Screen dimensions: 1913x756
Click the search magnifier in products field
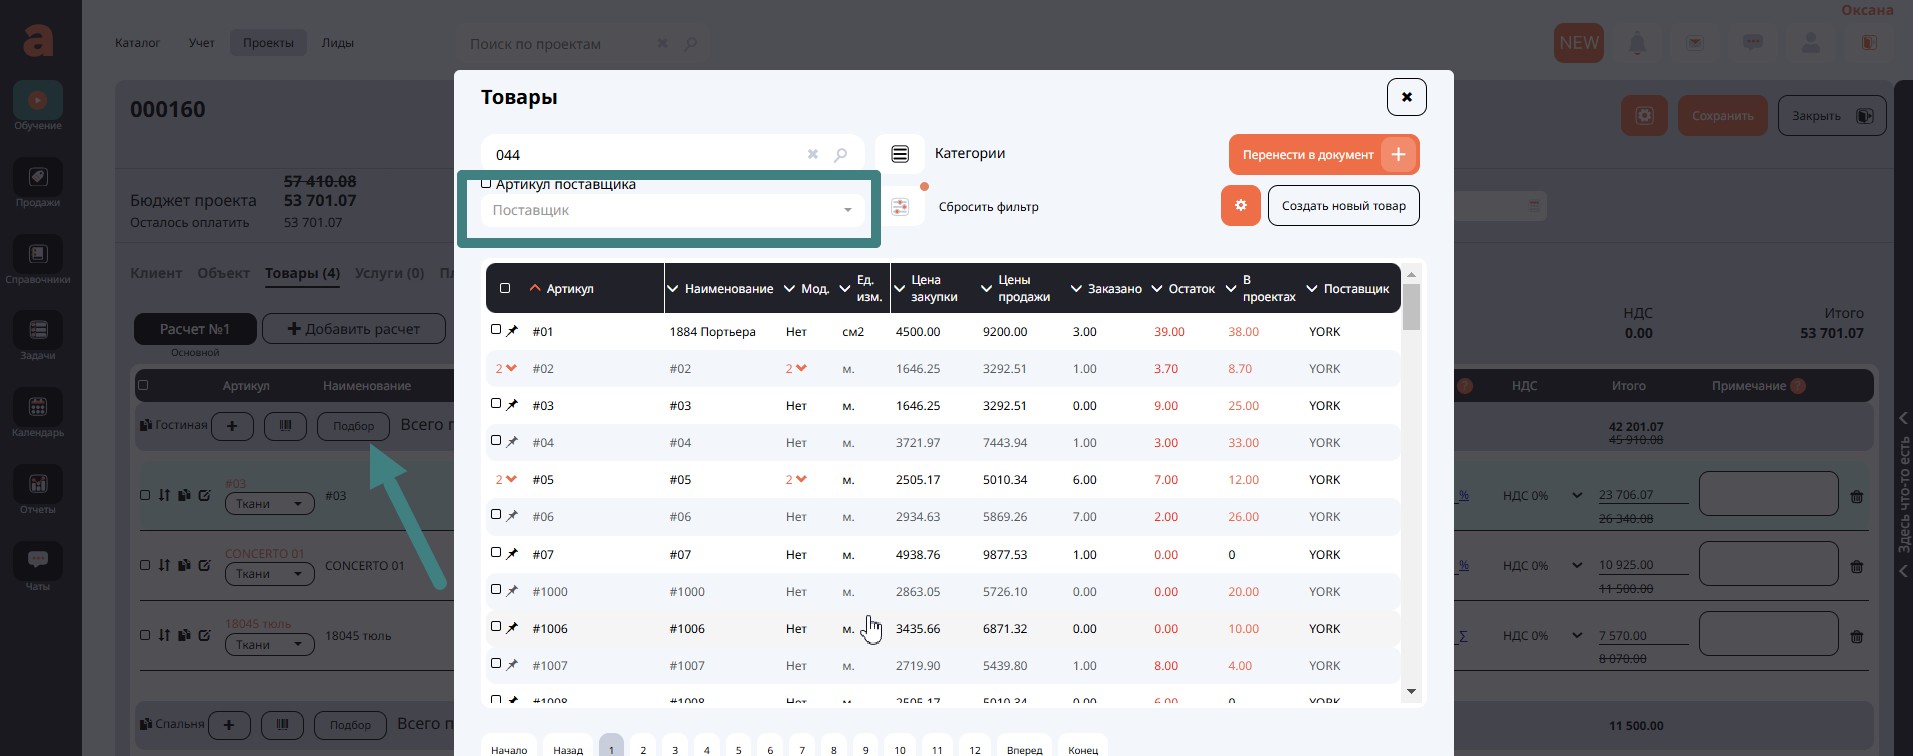(x=841, y=155)
